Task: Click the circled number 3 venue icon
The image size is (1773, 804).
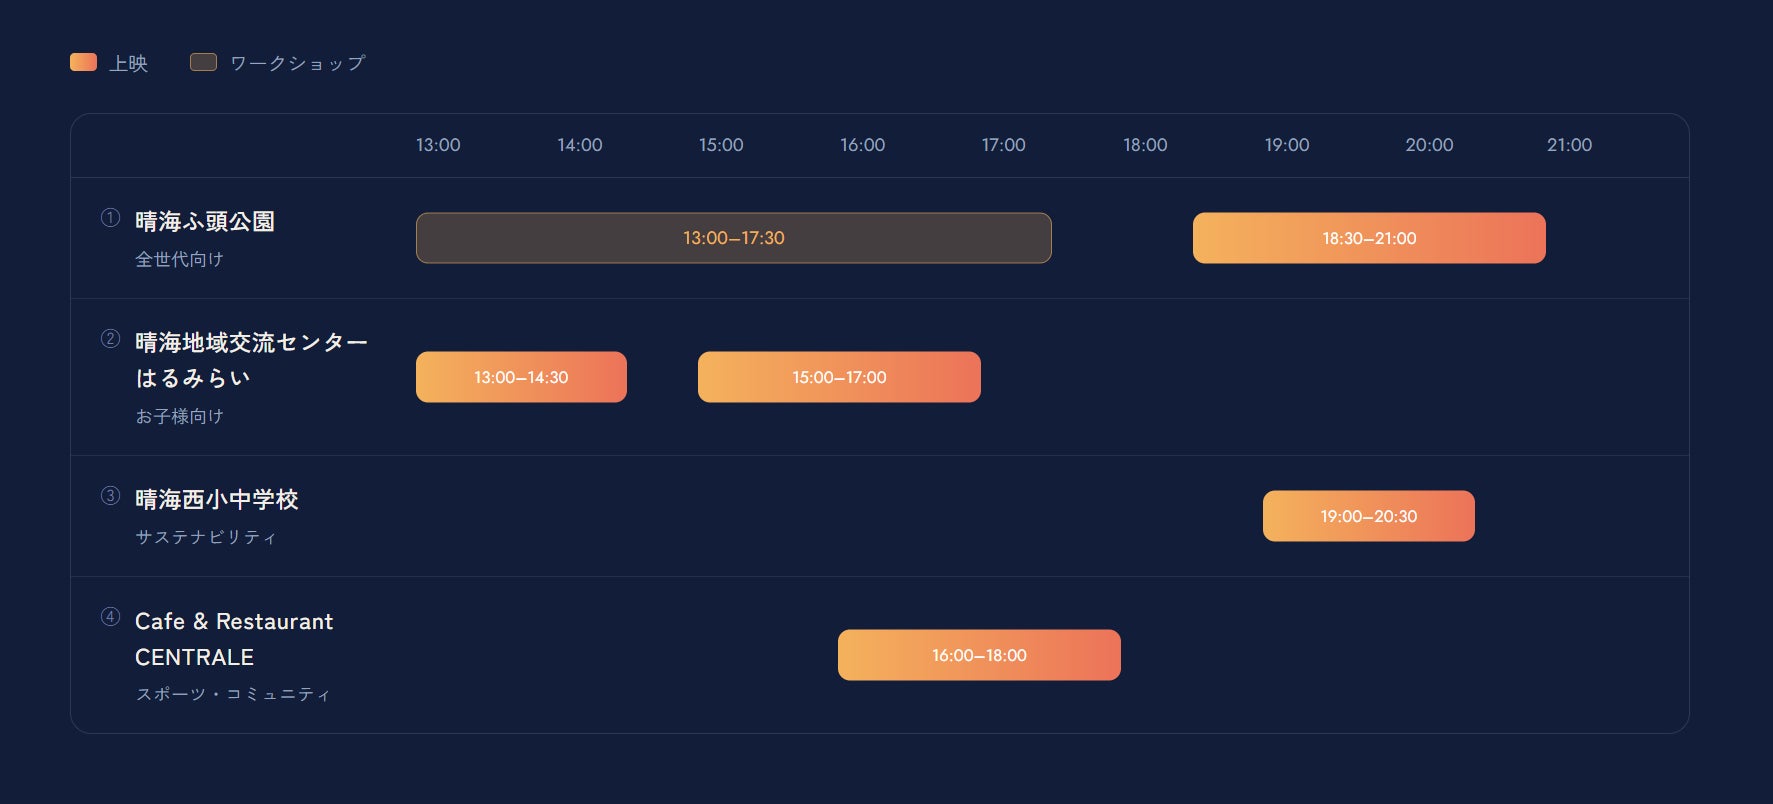Action: pos(110,496)
